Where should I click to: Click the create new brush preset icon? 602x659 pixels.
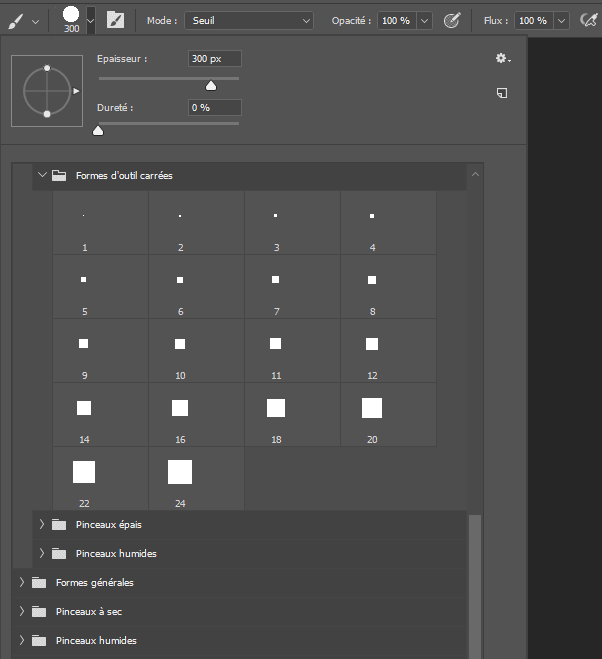tap(502, 92)
